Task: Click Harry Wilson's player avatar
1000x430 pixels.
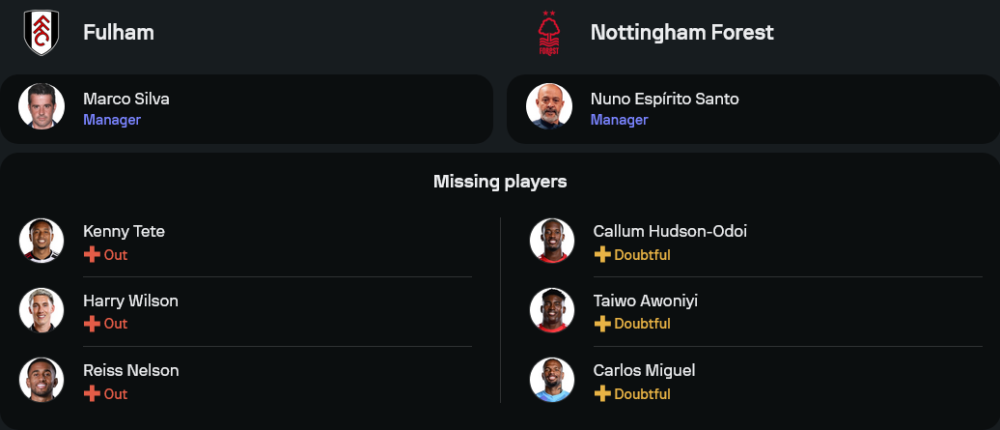Action: pos(42,310)
